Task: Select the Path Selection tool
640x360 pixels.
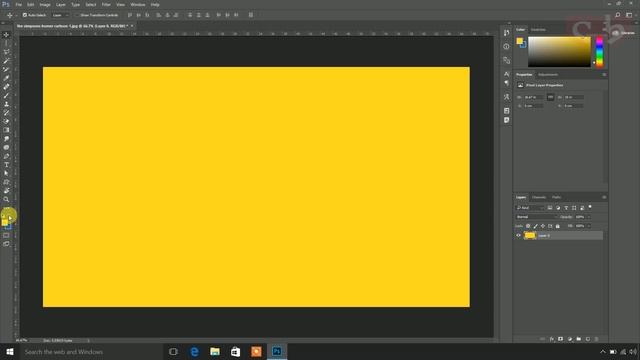Action: tap(6, 173)
